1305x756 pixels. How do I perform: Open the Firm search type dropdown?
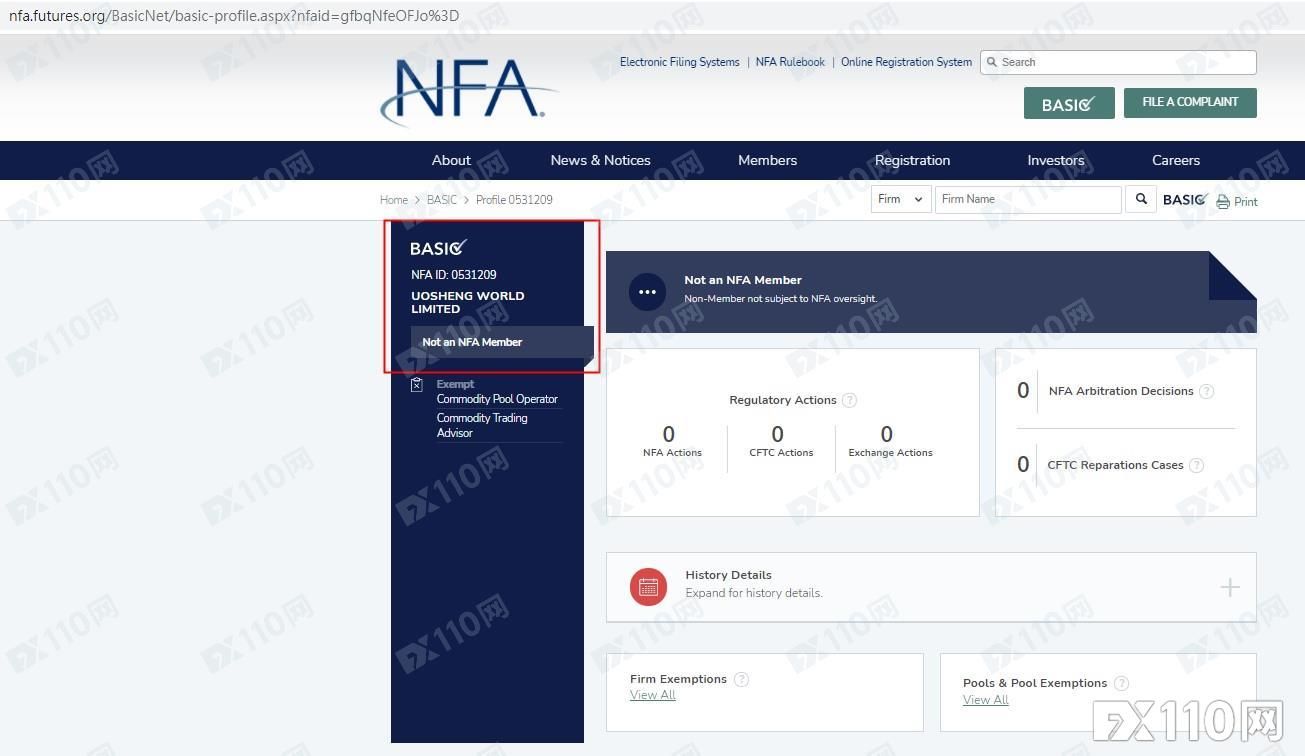coord(901,199)
